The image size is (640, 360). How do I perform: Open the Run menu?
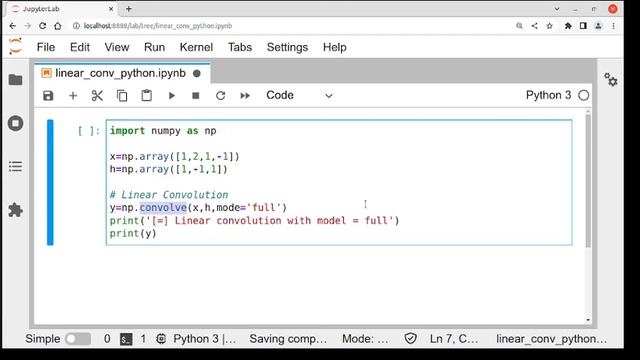[154, 47]
